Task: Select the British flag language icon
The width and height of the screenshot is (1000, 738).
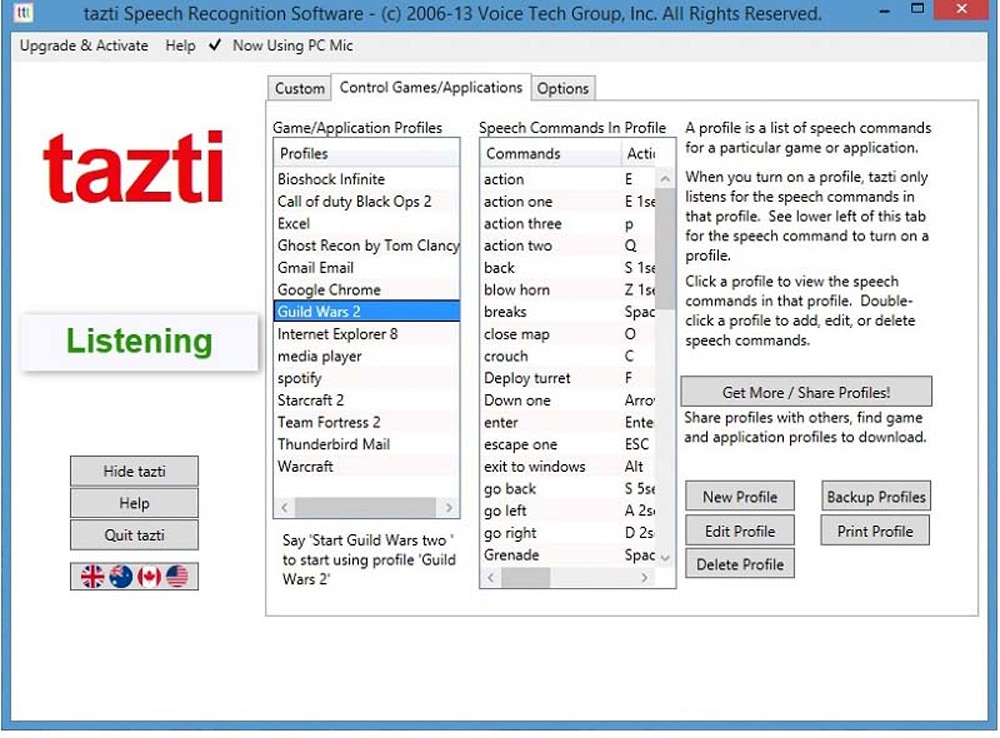Action: tap(92, 575)
